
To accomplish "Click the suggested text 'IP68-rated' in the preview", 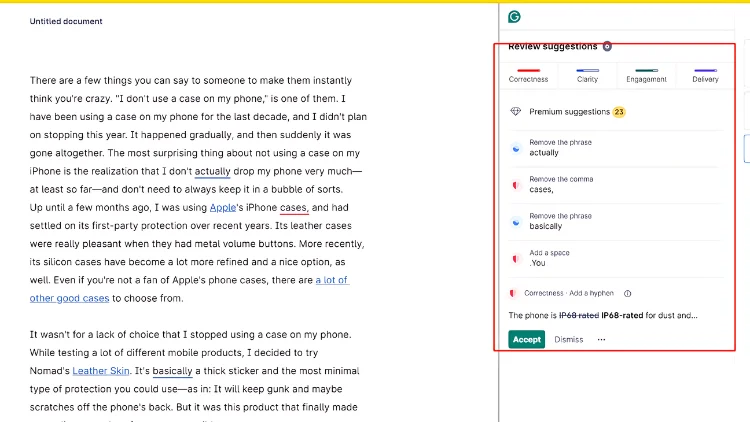I will (x=622, y=315).
